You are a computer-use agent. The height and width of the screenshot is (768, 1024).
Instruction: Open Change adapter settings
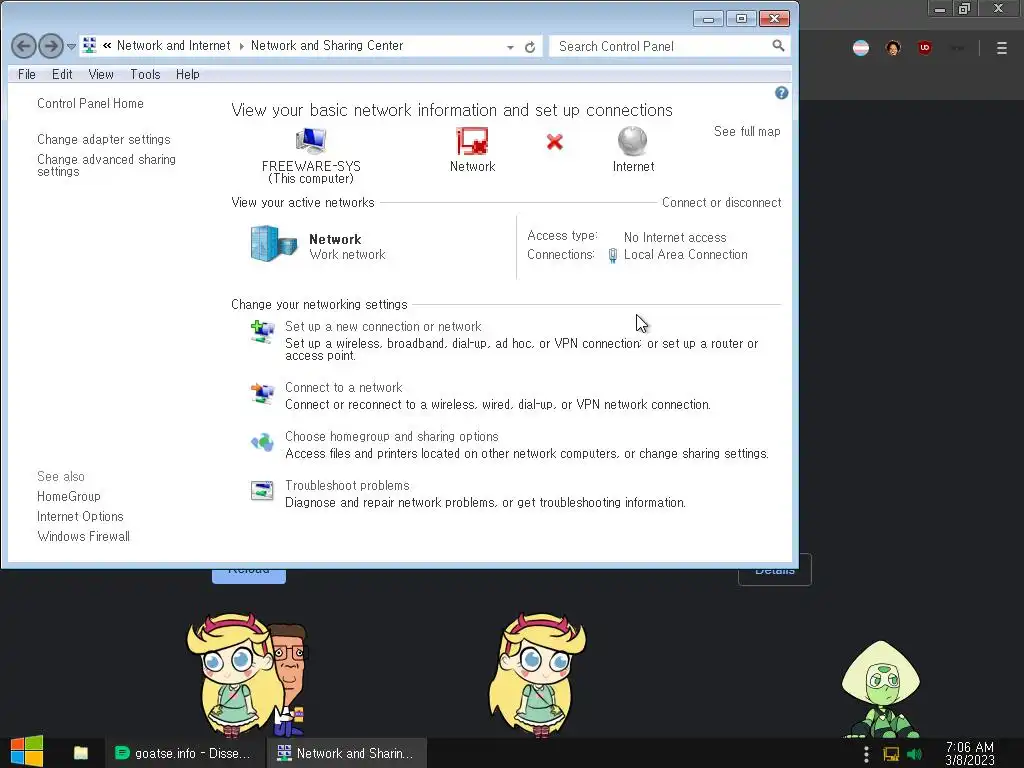103,139
